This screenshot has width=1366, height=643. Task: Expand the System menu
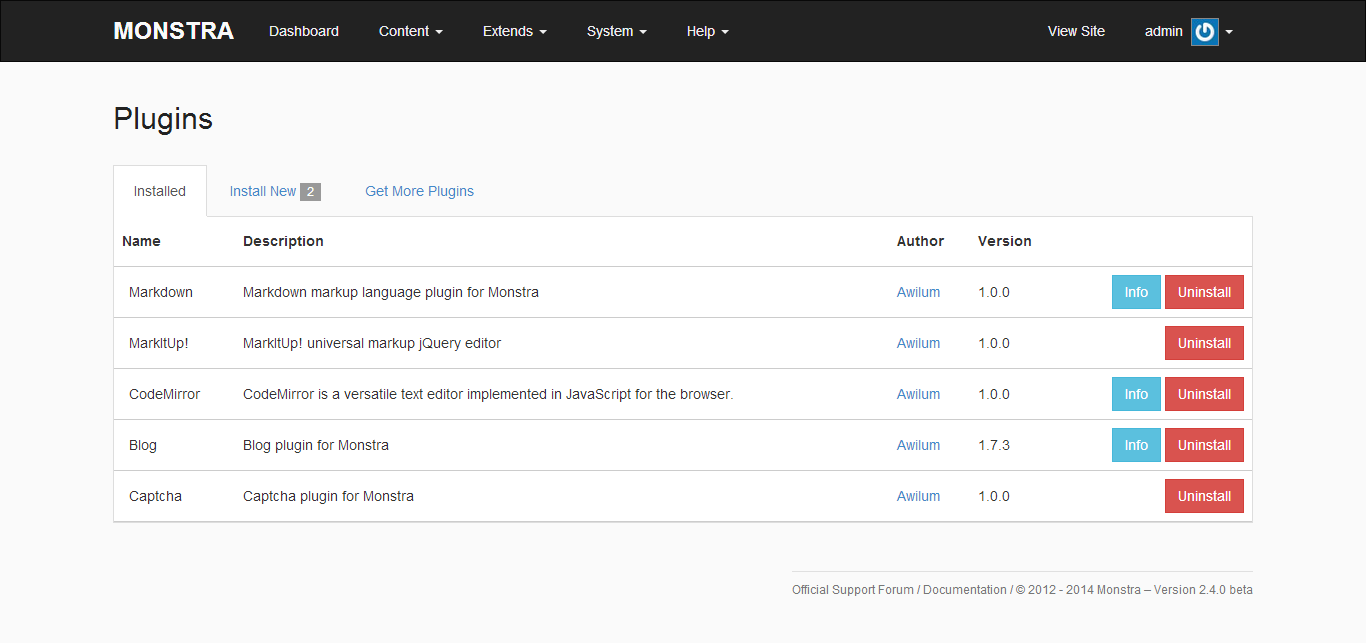coord(616,31)
